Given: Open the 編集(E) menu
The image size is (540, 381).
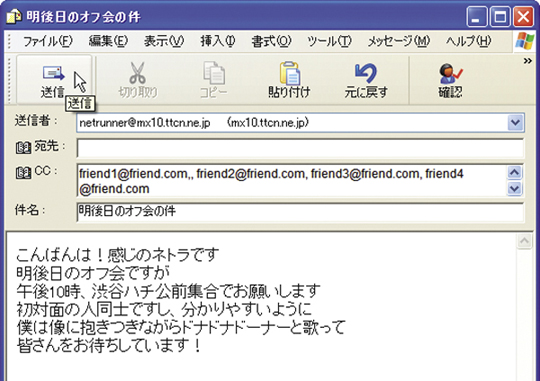Looking at the screenshot, I should pyautogui.click(x=108, y=41).
